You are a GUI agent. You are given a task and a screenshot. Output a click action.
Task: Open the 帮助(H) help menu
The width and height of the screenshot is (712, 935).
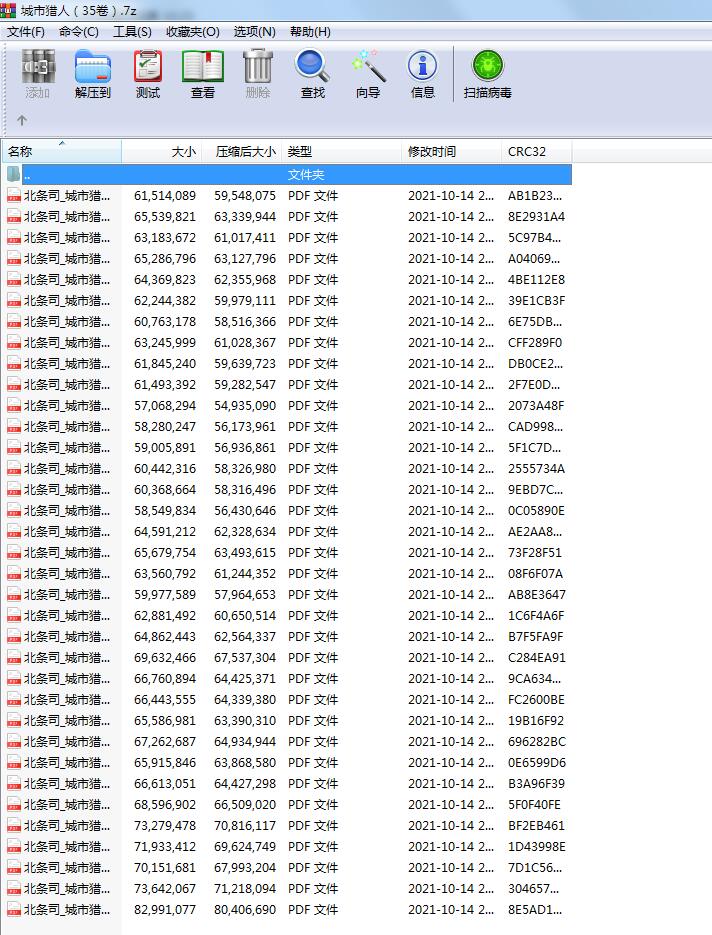coord(310,32)
